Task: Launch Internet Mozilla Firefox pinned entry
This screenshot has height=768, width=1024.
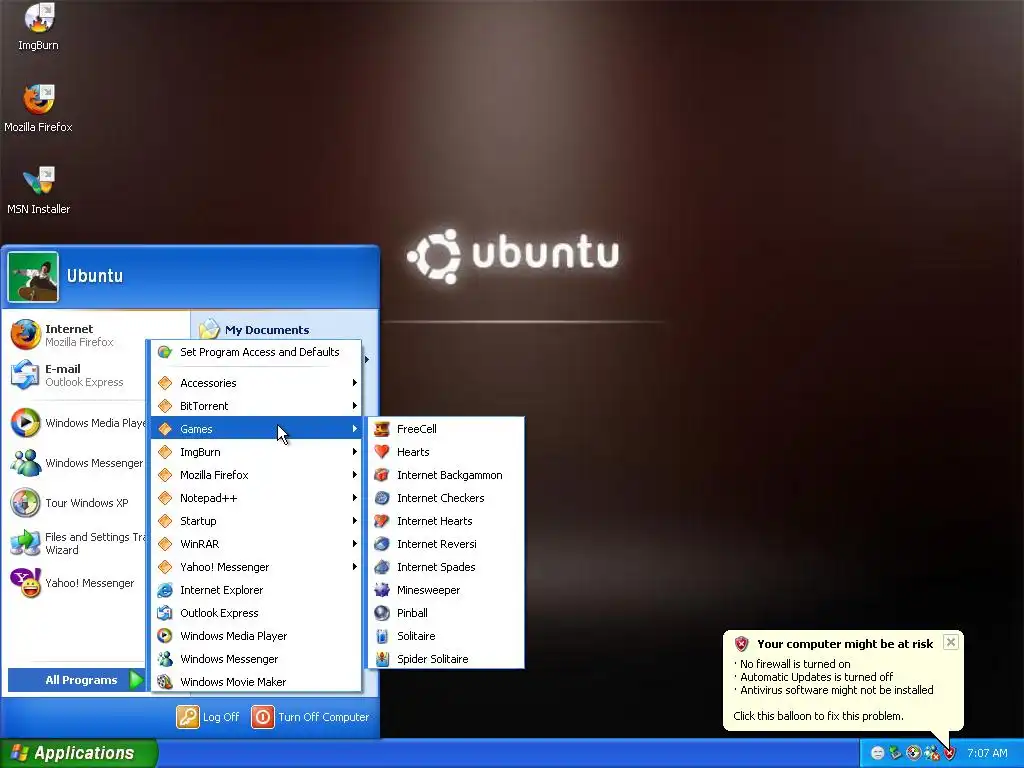Action: click(x=77, y=335)
